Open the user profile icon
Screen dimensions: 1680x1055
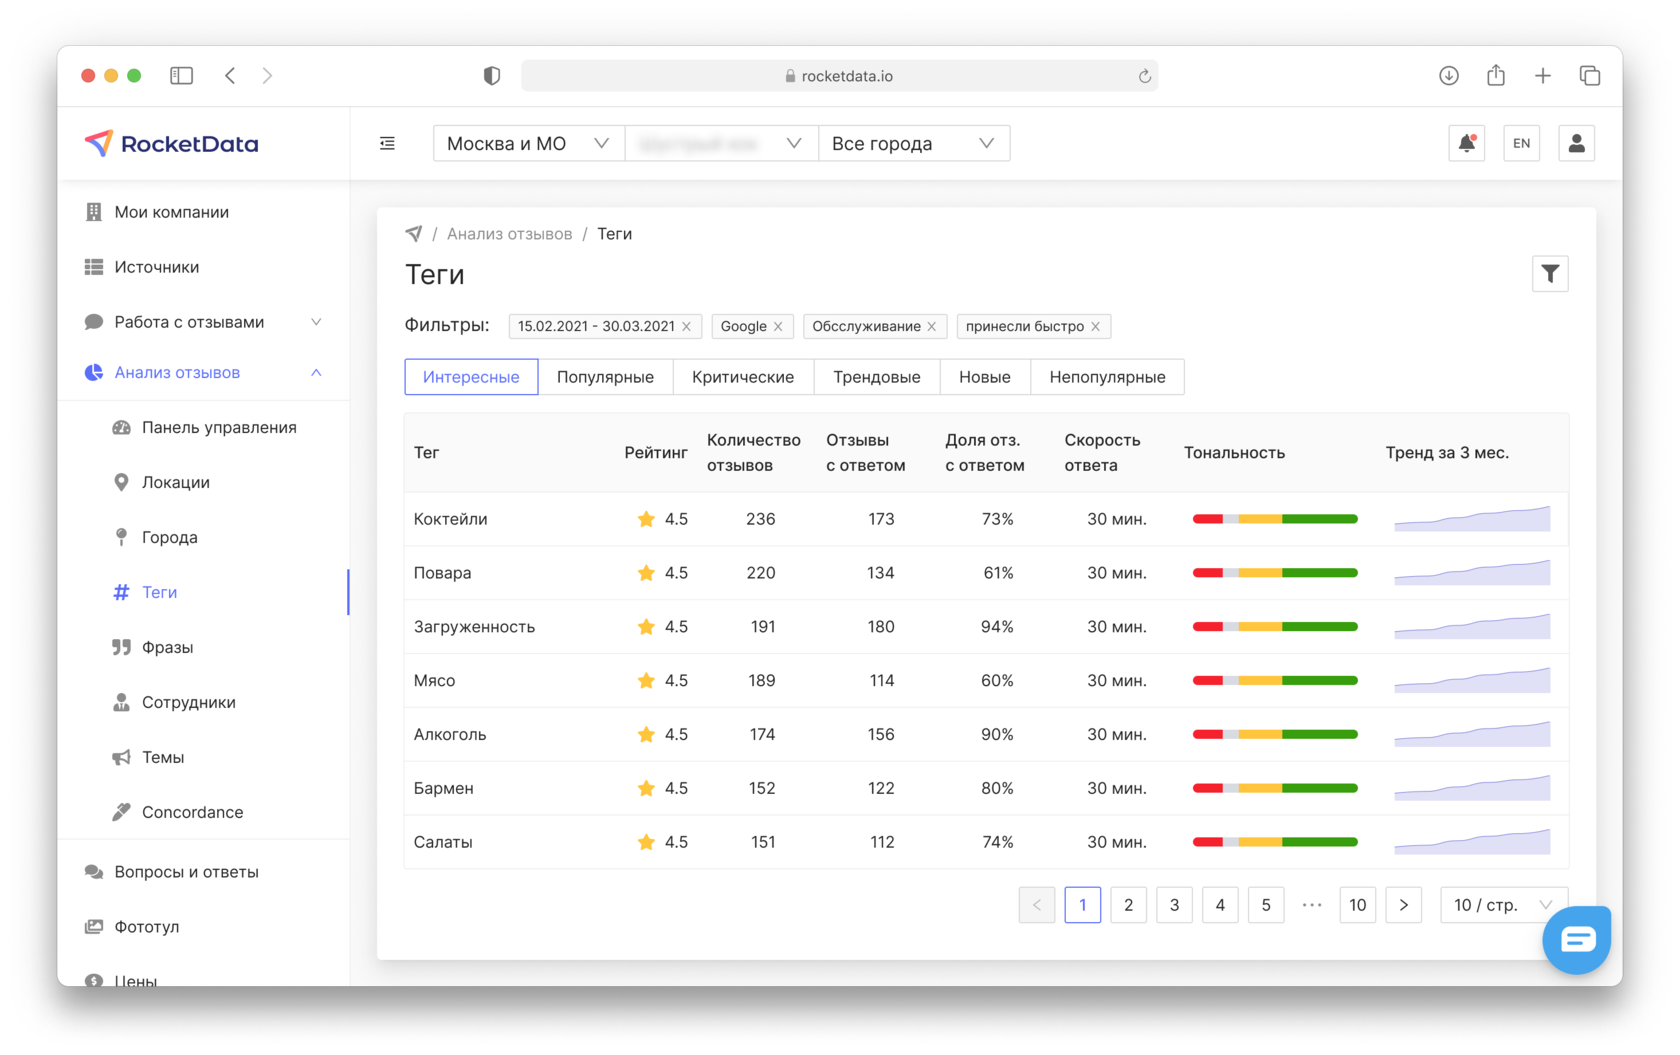click(x=1577, y=143)
